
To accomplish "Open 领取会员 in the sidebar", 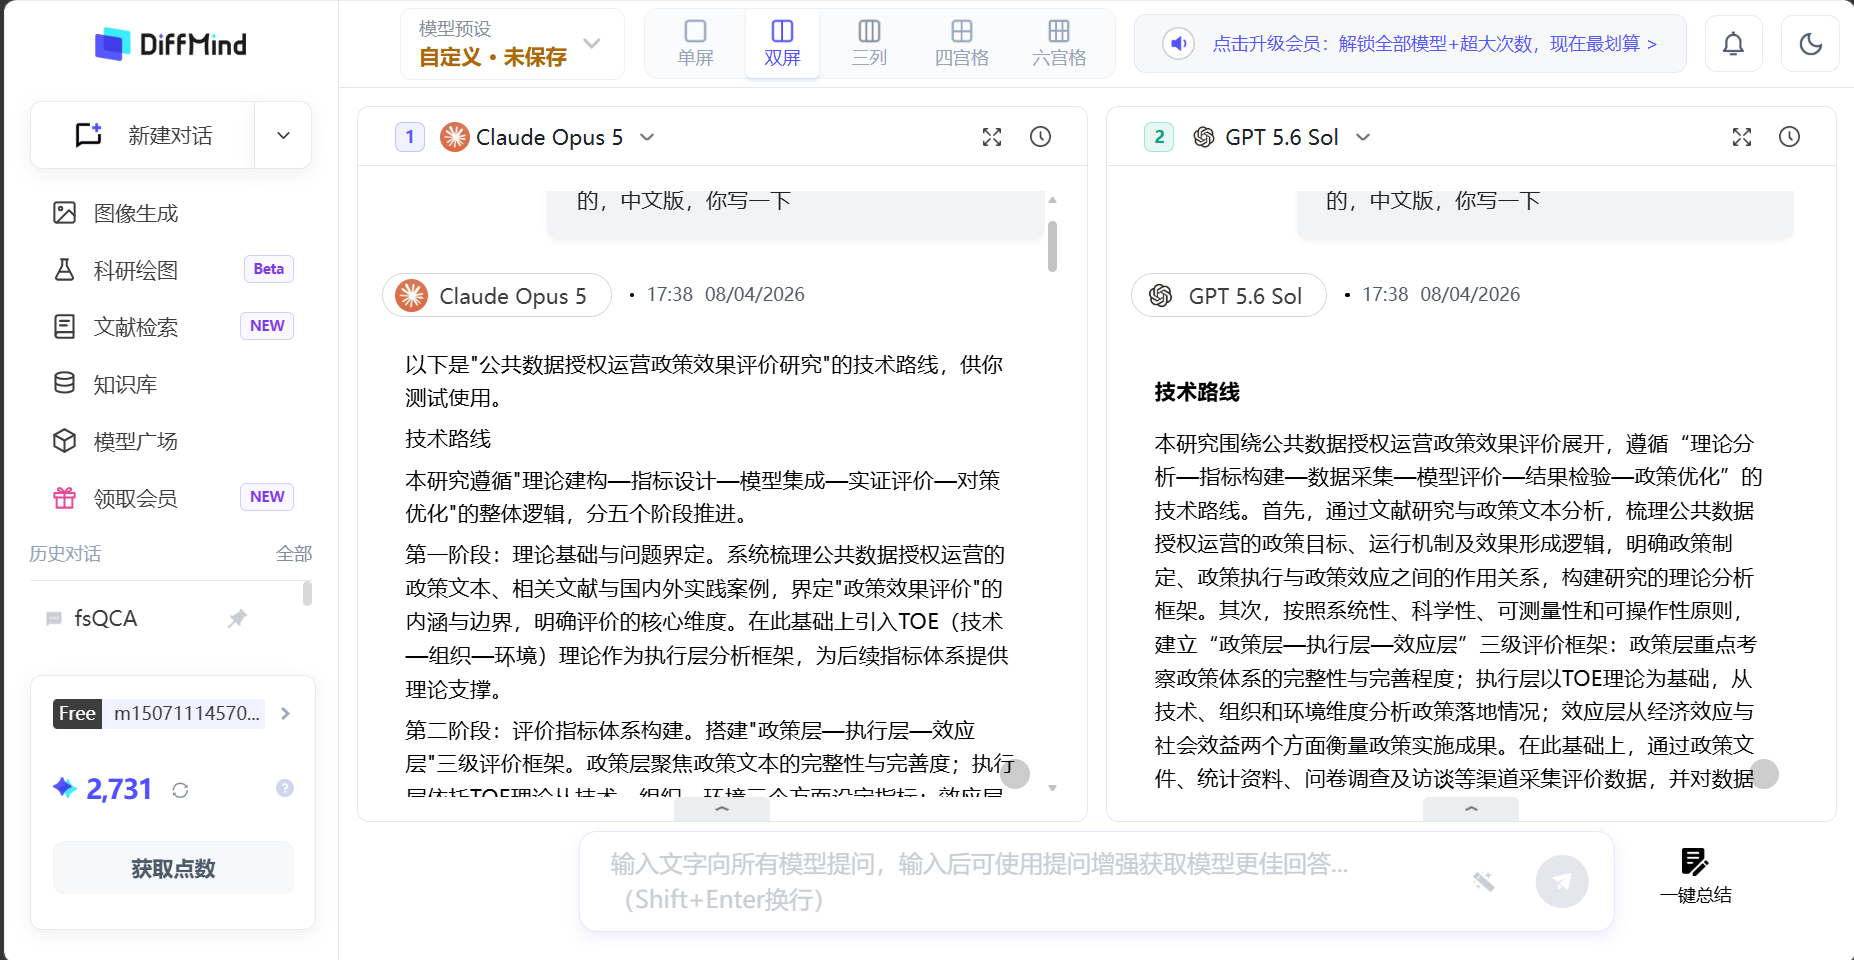I will pos(136,498).
